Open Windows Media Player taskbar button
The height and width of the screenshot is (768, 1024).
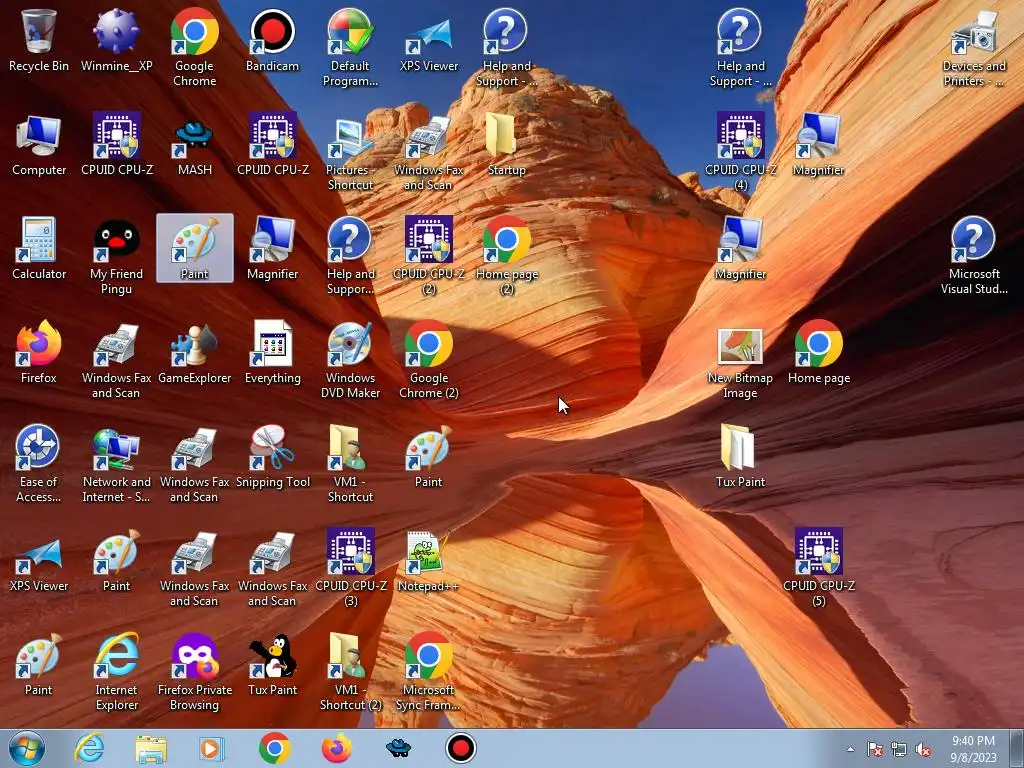point(212,748)
